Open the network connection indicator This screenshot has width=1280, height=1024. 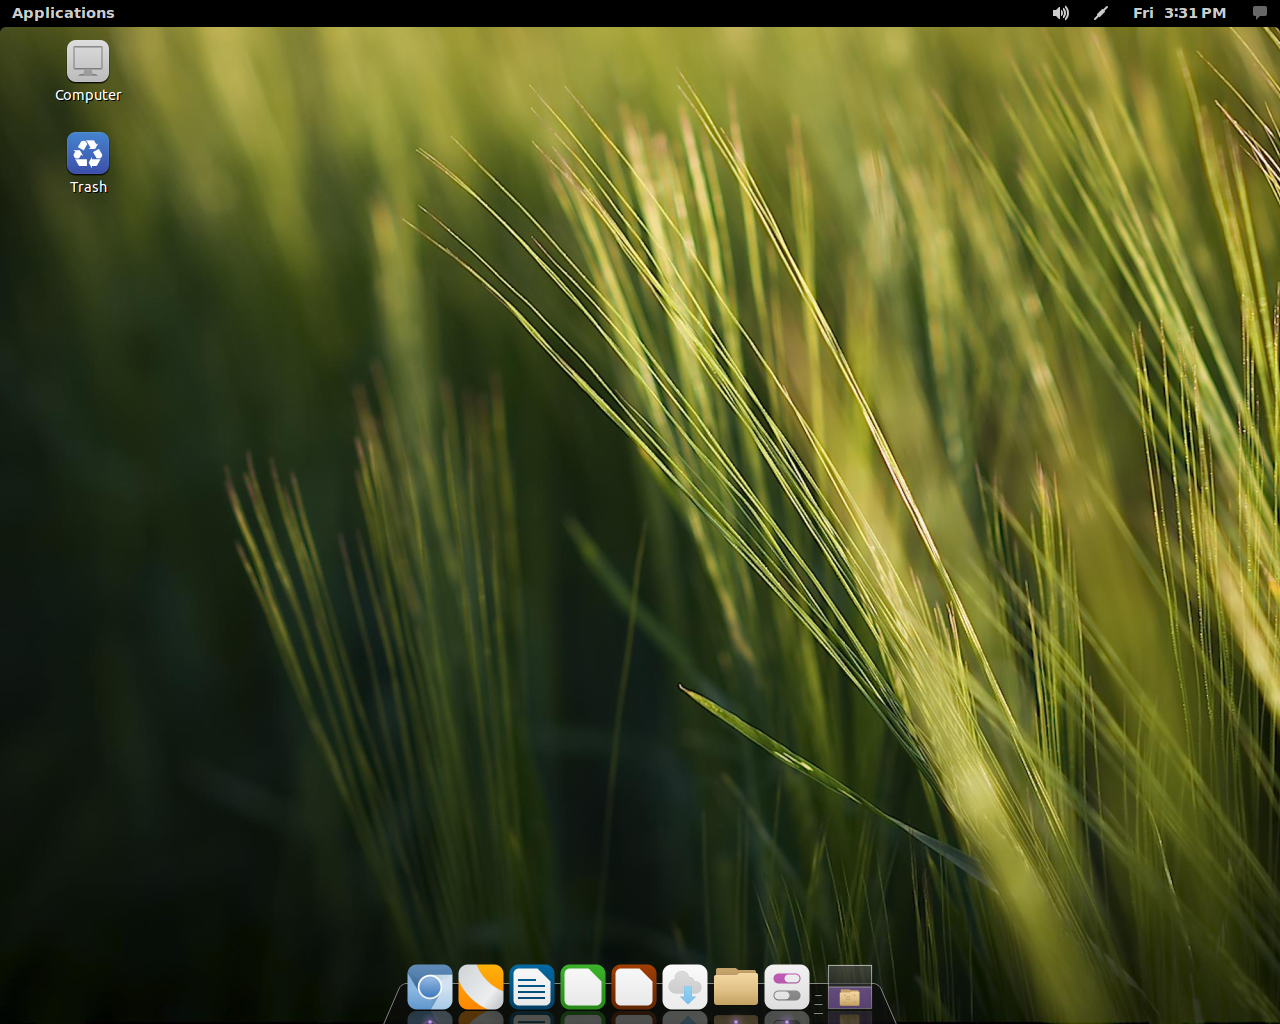[x=1101, y=13]
